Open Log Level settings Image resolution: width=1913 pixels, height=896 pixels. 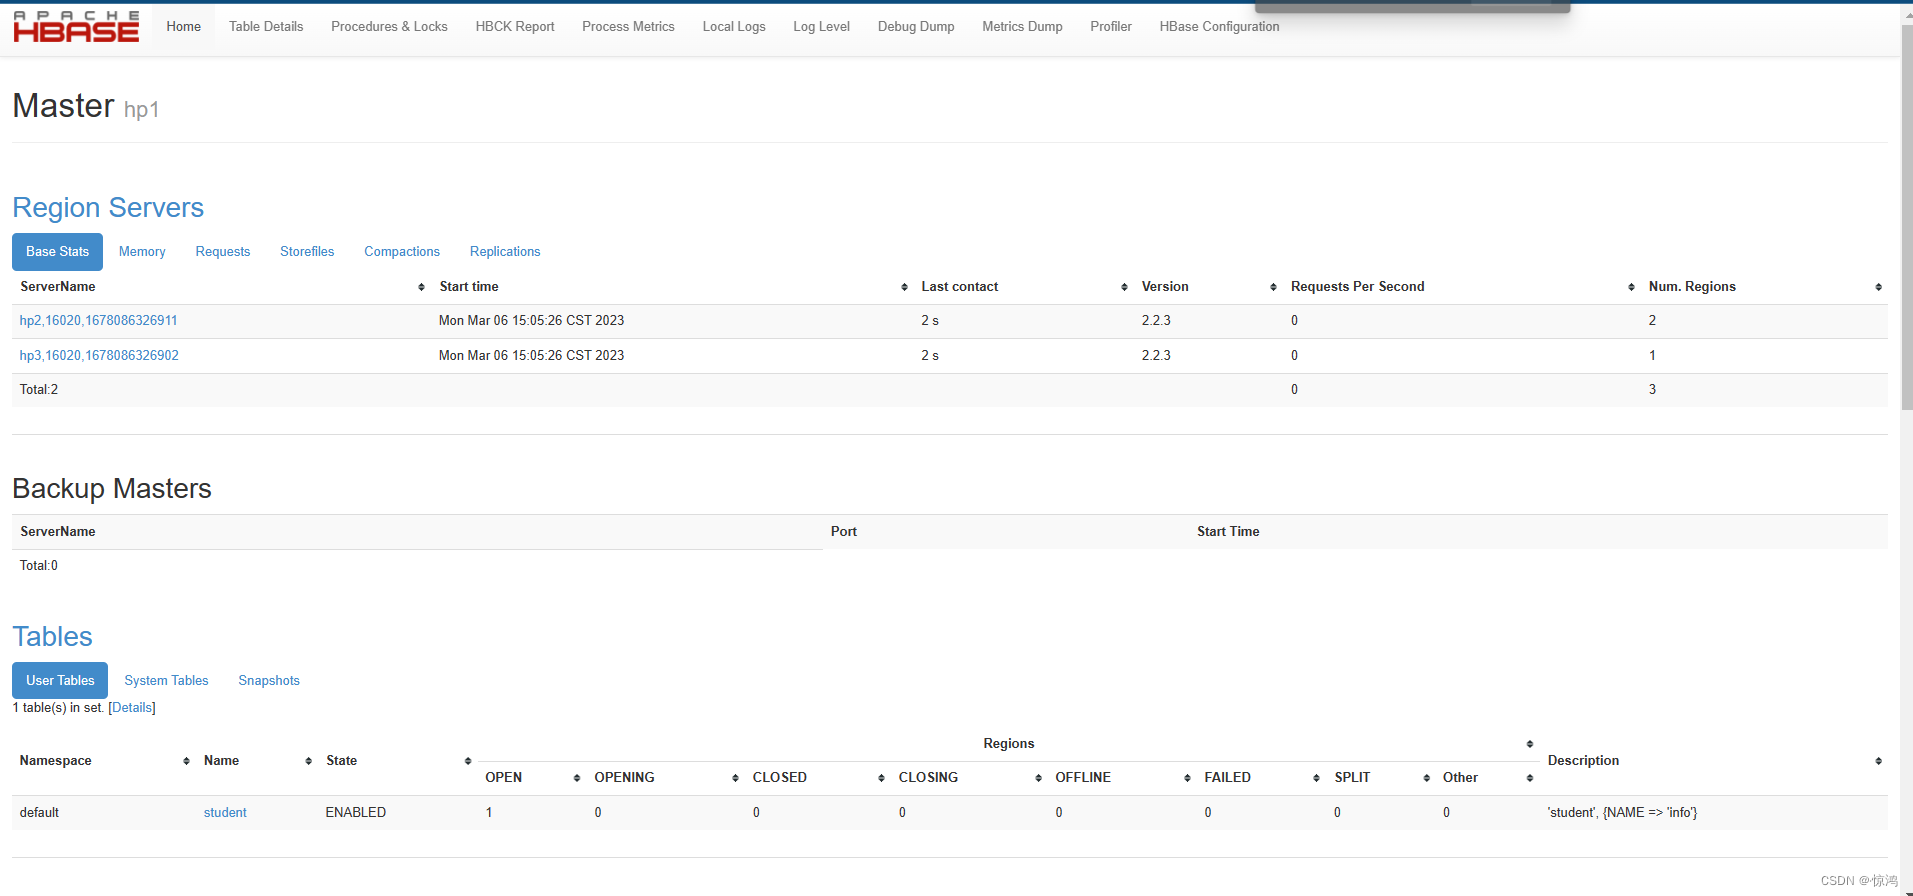click(822, 27)
